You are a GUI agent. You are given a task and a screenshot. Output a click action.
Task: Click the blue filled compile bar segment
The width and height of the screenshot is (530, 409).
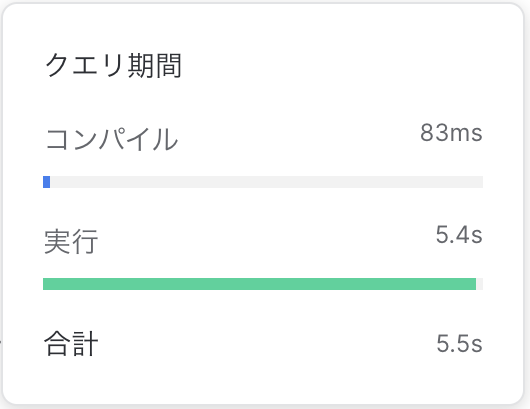[47, 182]
